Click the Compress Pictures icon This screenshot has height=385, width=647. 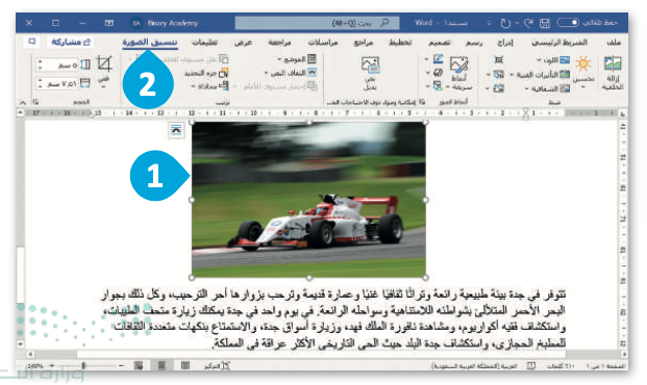(498, 60)
